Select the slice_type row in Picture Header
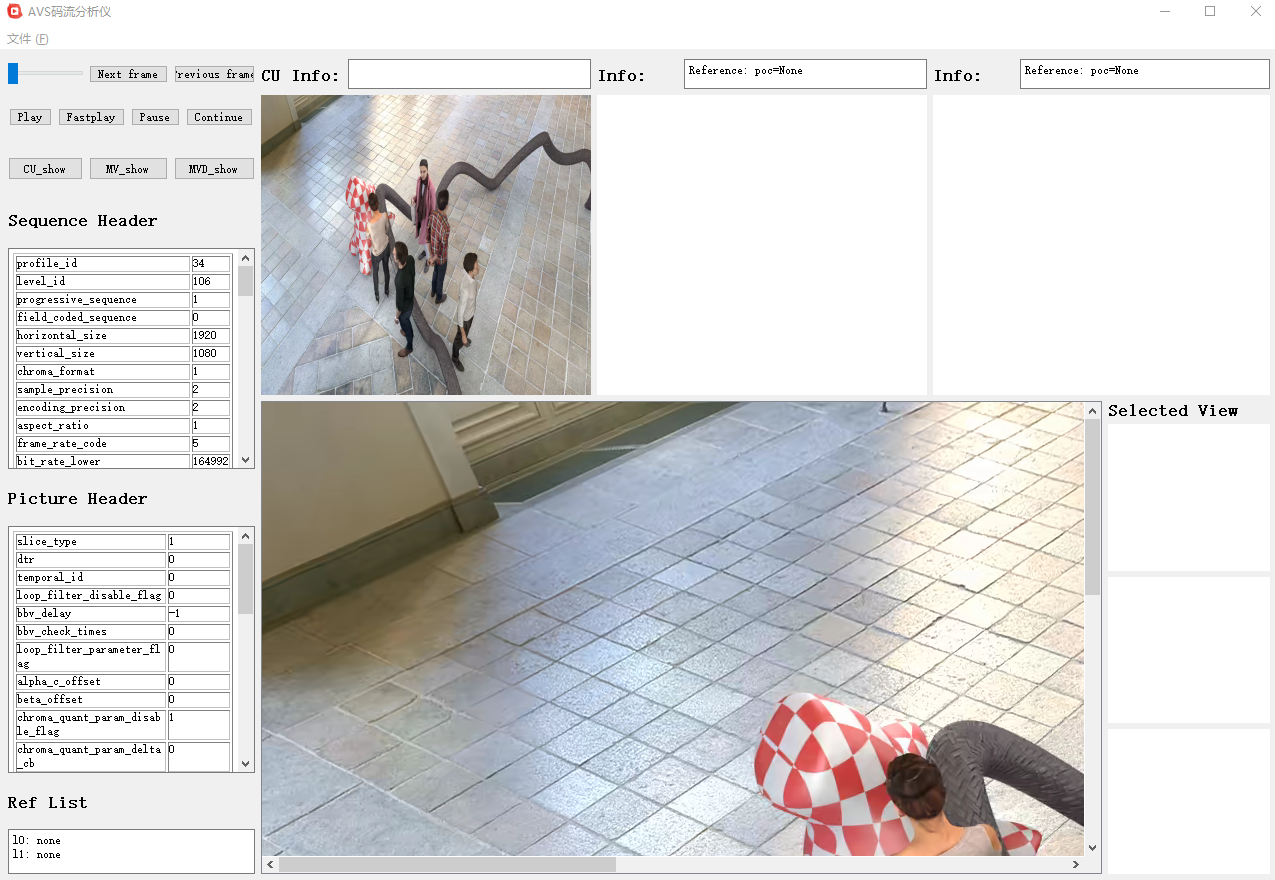 (89, 541)
